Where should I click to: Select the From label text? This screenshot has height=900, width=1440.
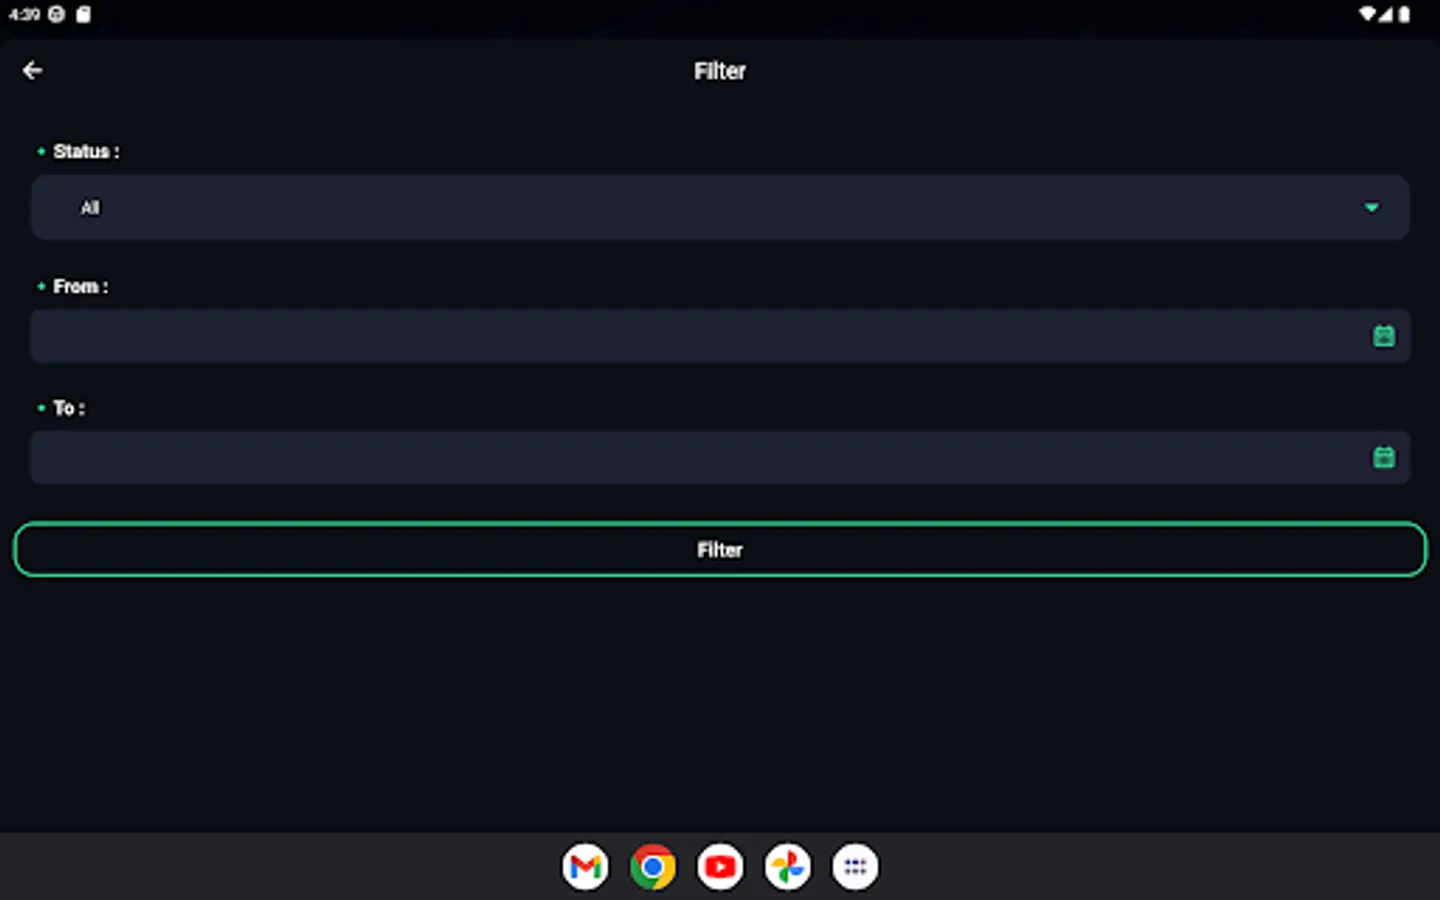[x=80, y=286]
